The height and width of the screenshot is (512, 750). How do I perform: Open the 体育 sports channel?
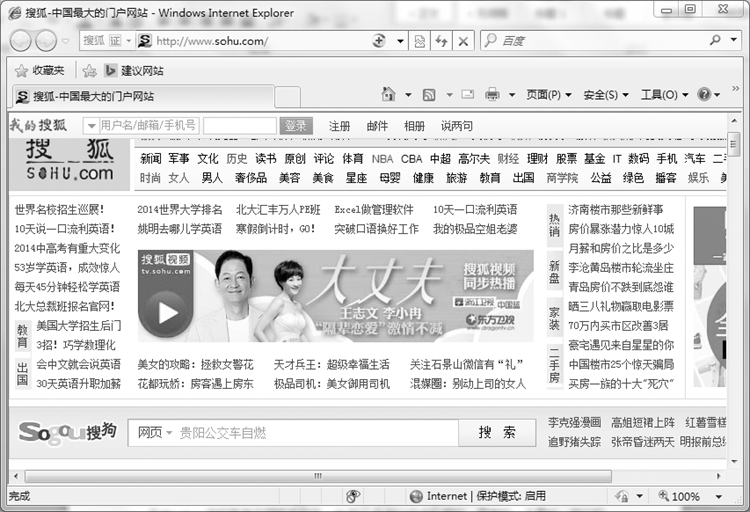(353, 158)
